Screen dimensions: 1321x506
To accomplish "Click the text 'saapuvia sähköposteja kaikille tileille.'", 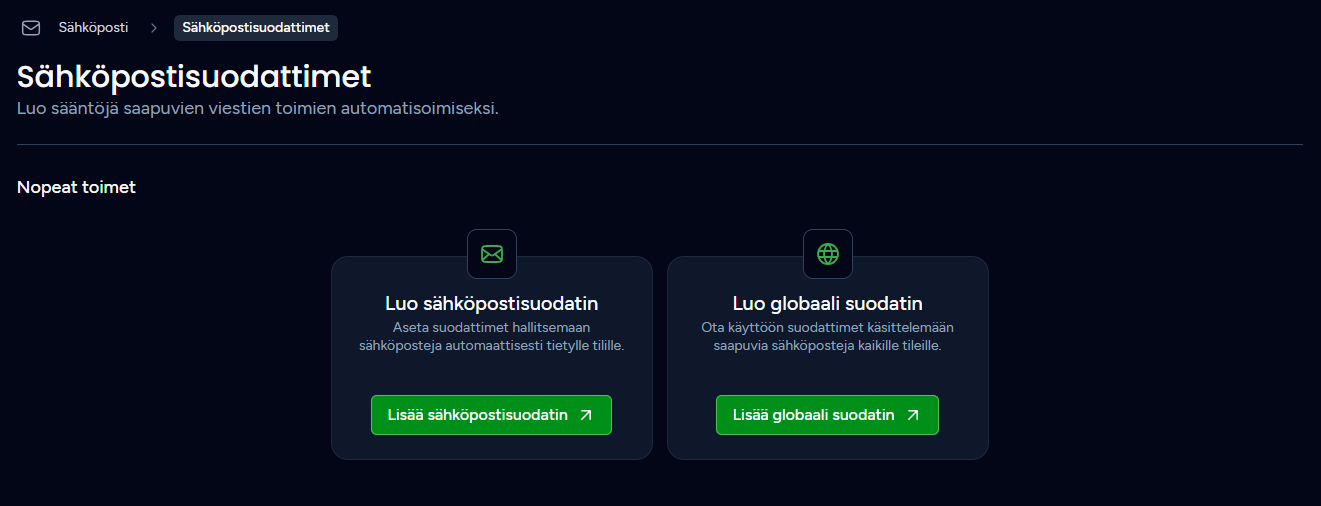I will (828, 346).
